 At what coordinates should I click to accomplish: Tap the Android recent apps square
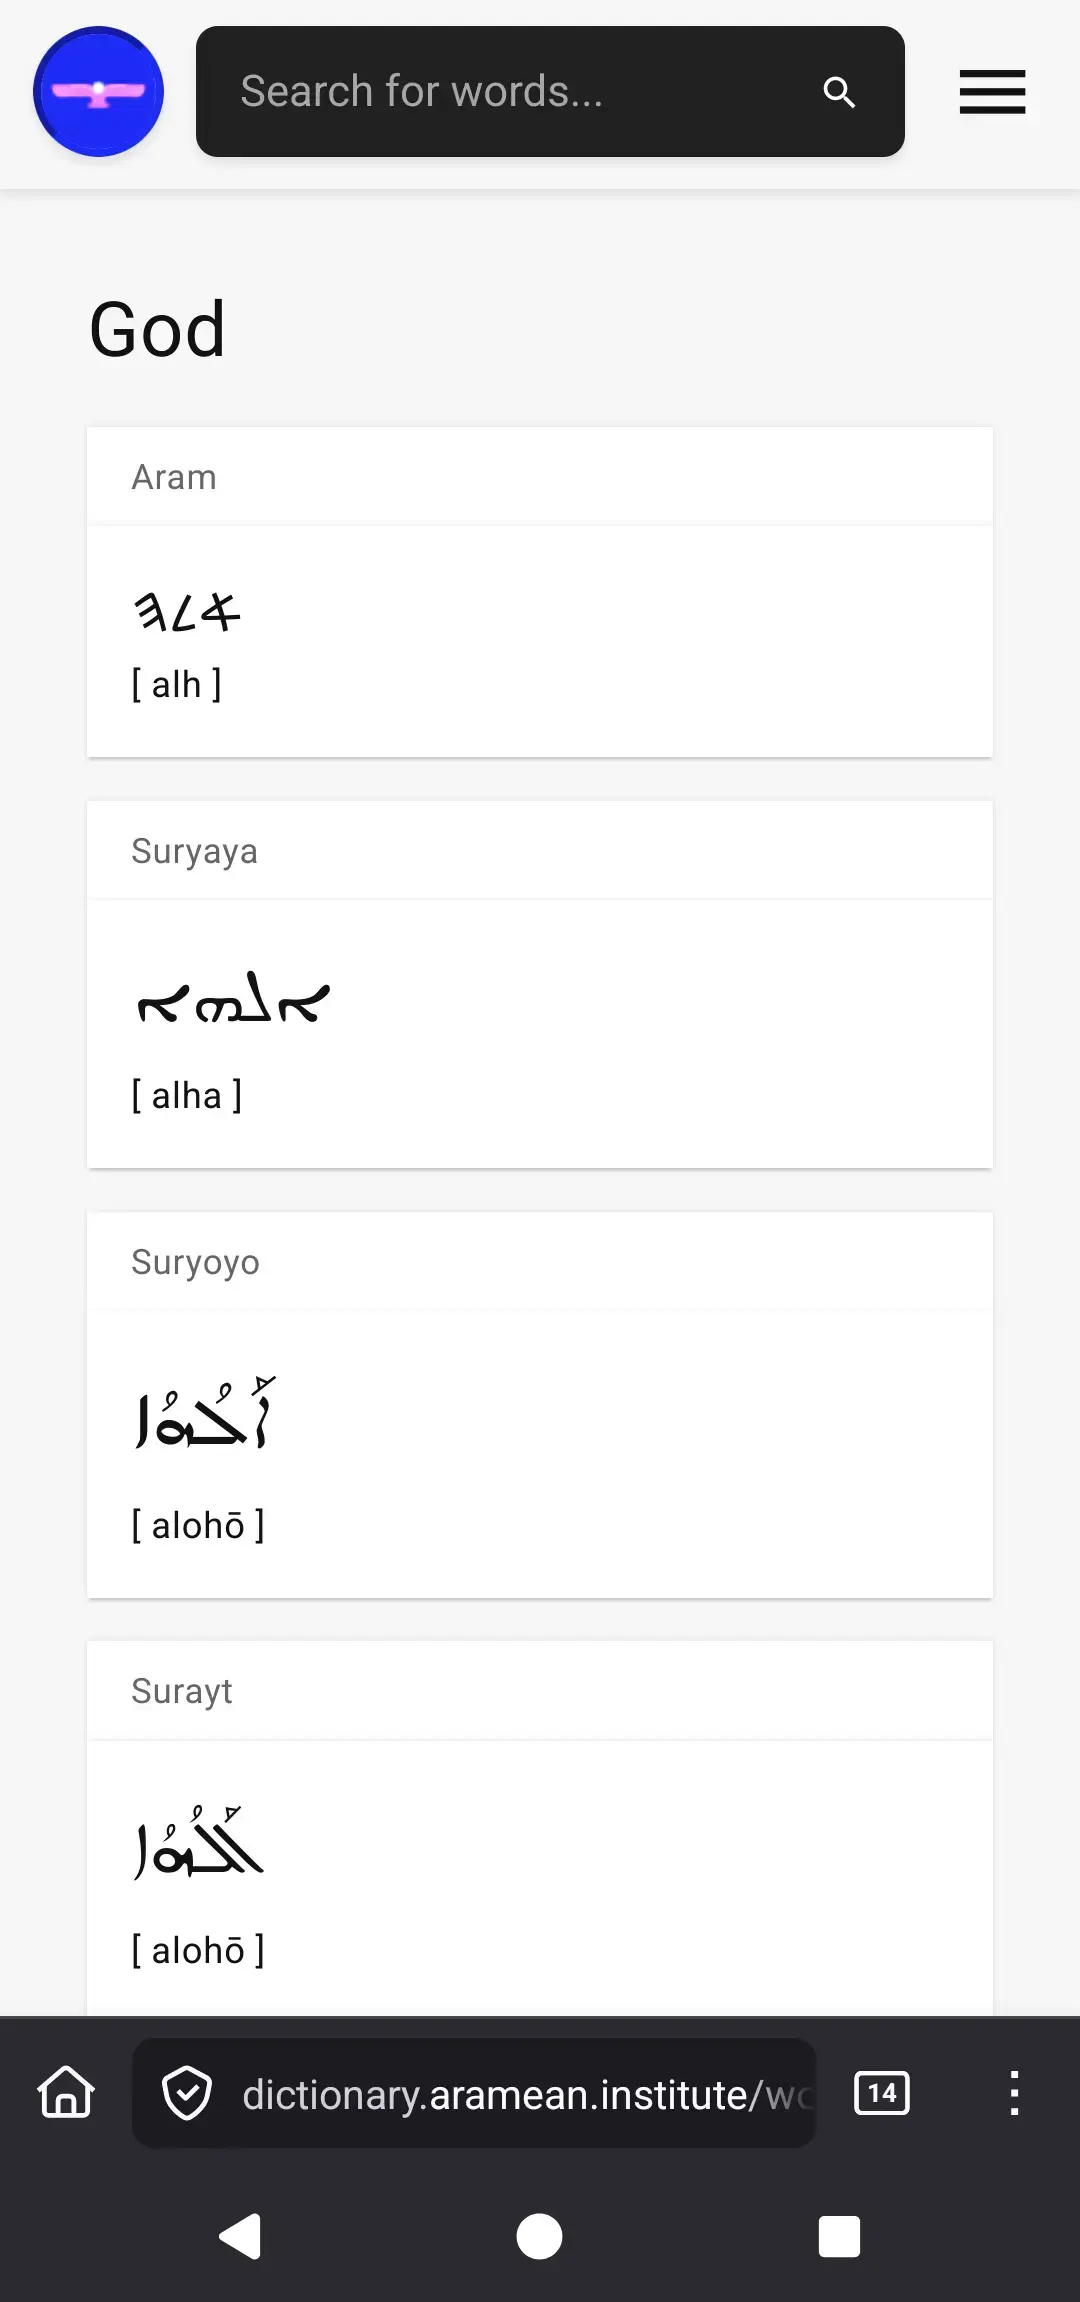click(839, 2236)
